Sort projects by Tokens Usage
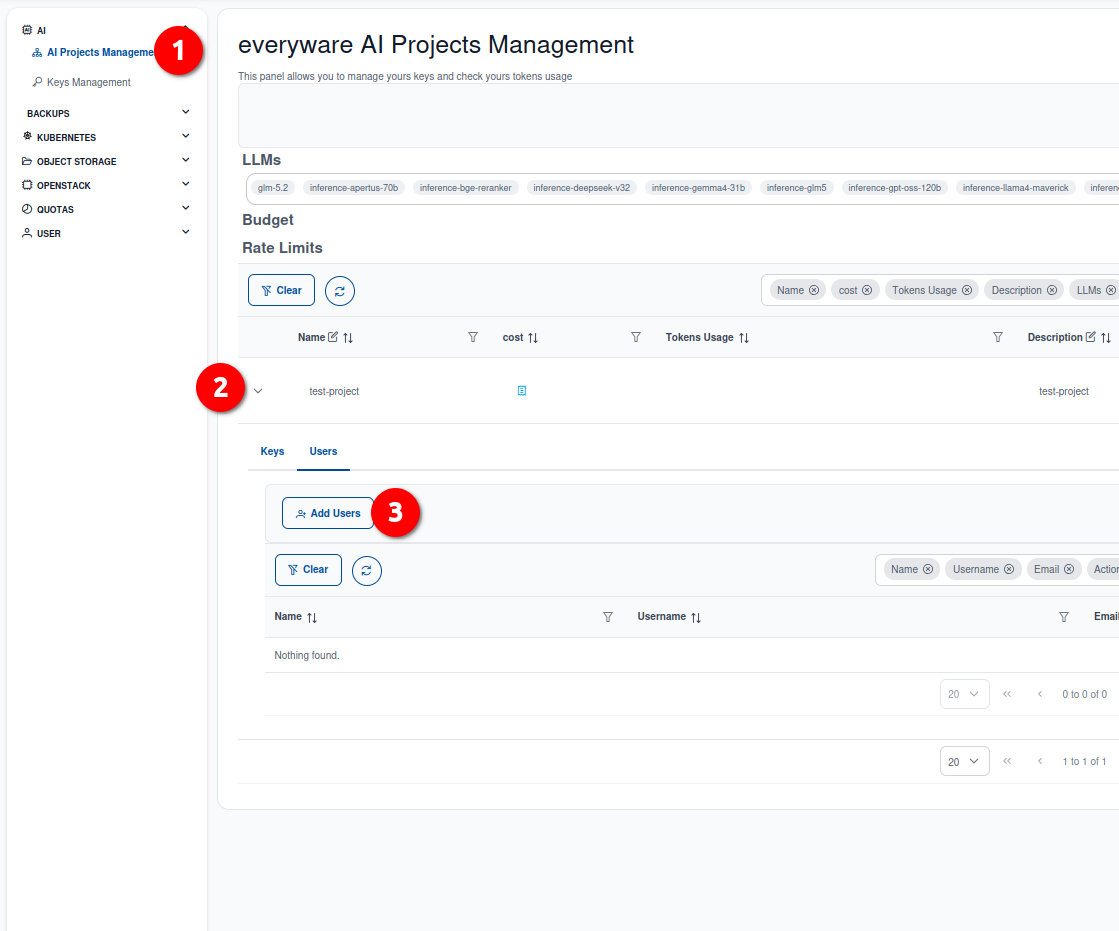1119x931 pixels. [x=744, y=337]
